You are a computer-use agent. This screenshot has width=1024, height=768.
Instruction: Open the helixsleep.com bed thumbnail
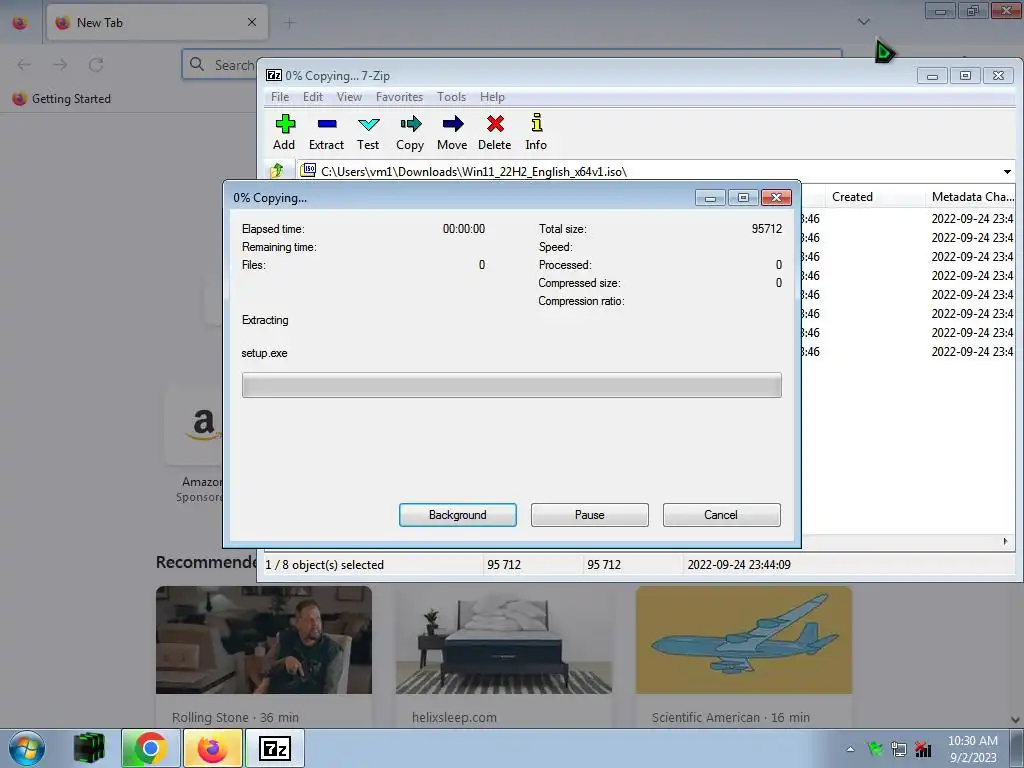[x=504, y=640]
